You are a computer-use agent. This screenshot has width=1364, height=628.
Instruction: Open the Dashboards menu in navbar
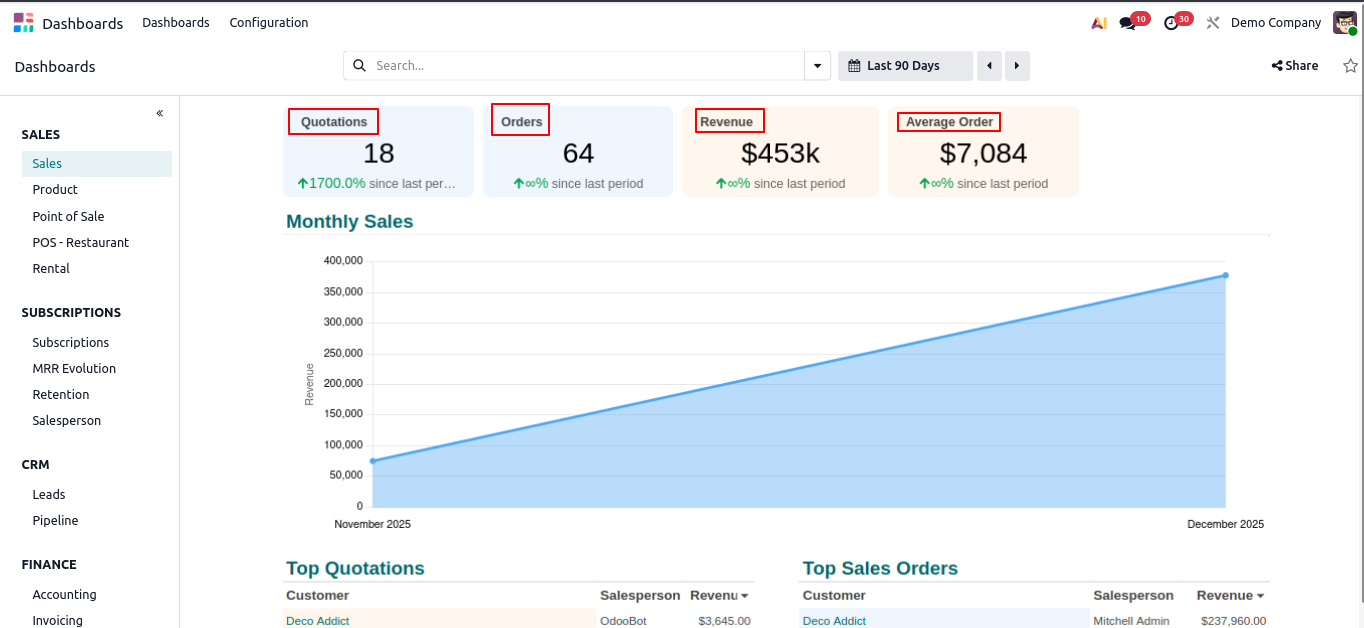(x=176, y=23)
